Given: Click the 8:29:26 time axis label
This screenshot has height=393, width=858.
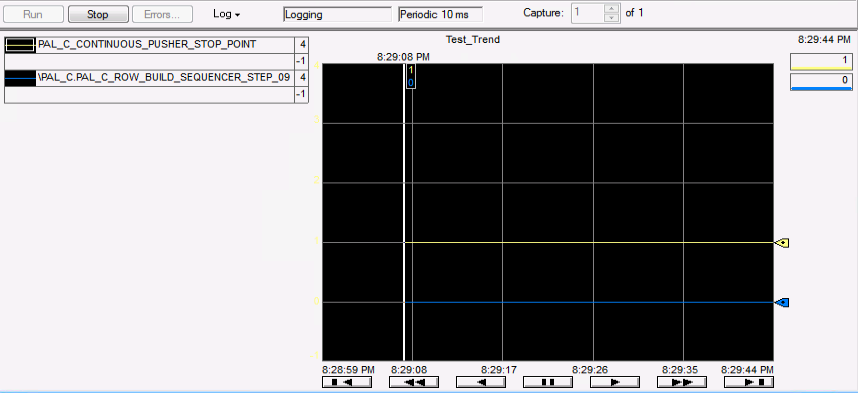Looking at the screenshot, I should coord(590,369).
